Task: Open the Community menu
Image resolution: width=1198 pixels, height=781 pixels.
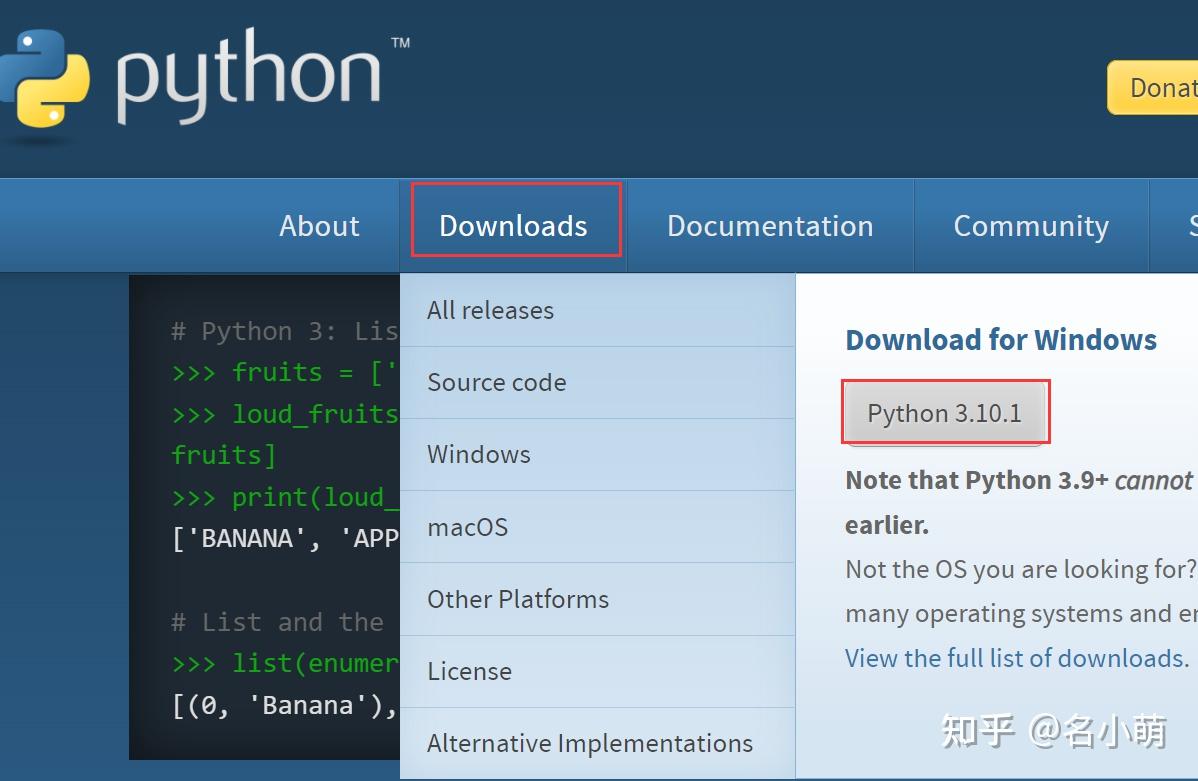Action: pos(1031,226)
